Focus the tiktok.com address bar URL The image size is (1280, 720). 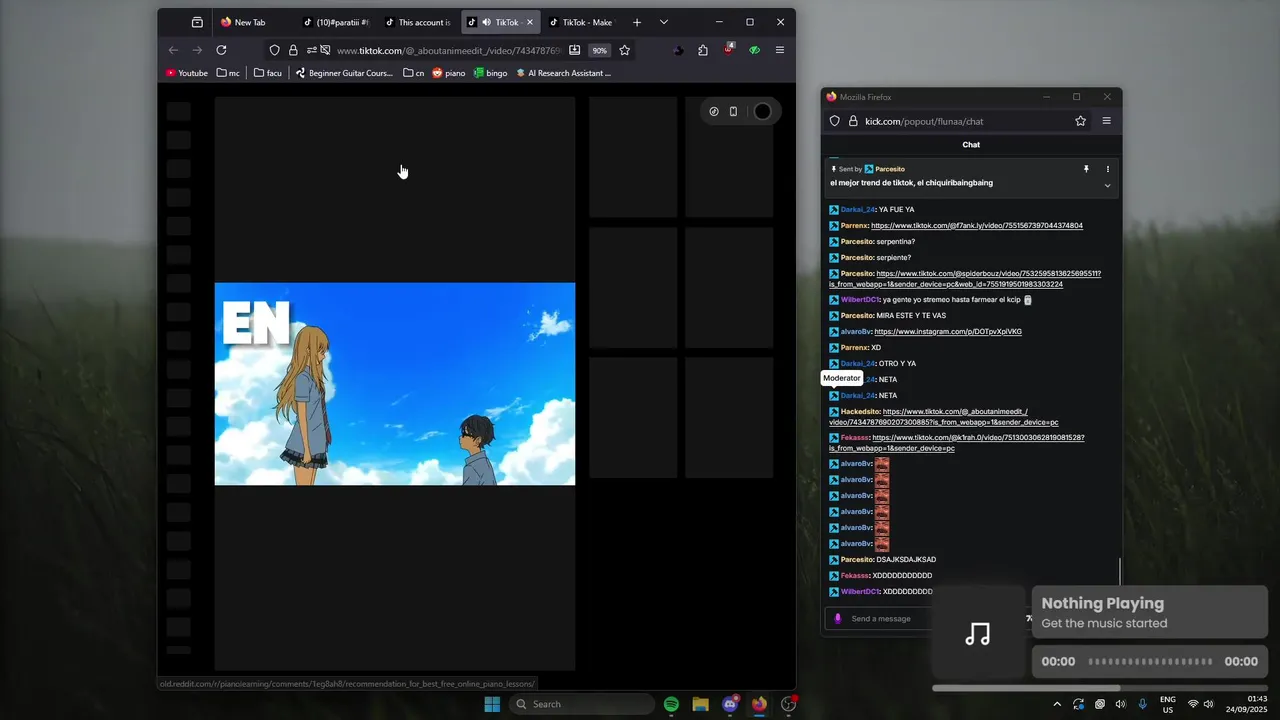click(x=448, y=50)
